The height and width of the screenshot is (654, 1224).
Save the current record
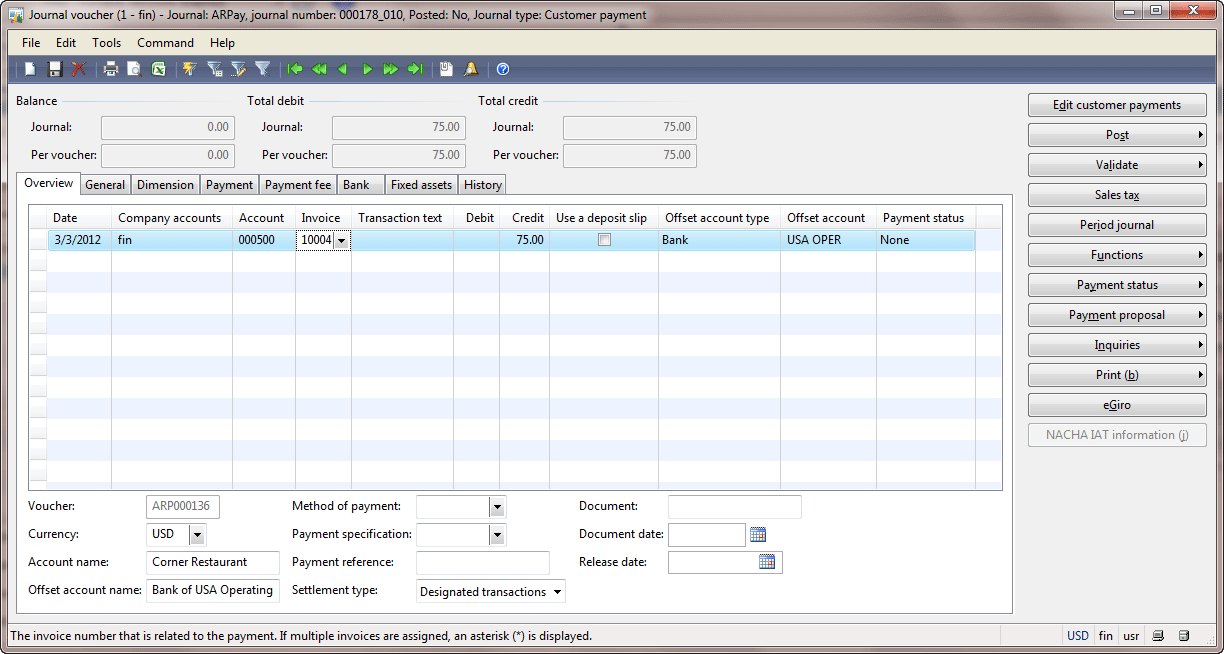tap(53, 68)
